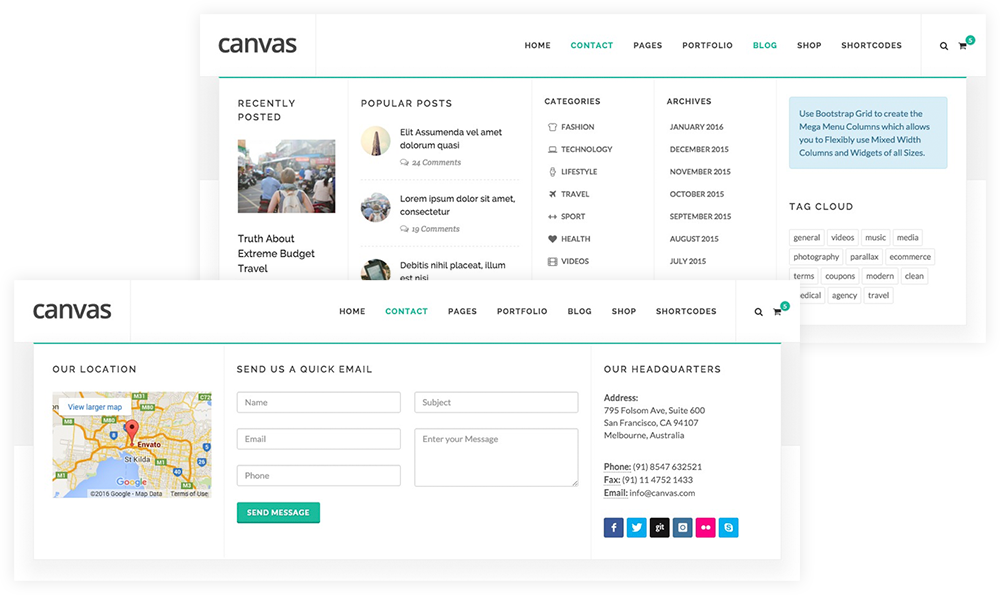
Task: Open the Twitter social link icon
Action: click(637, 527)
